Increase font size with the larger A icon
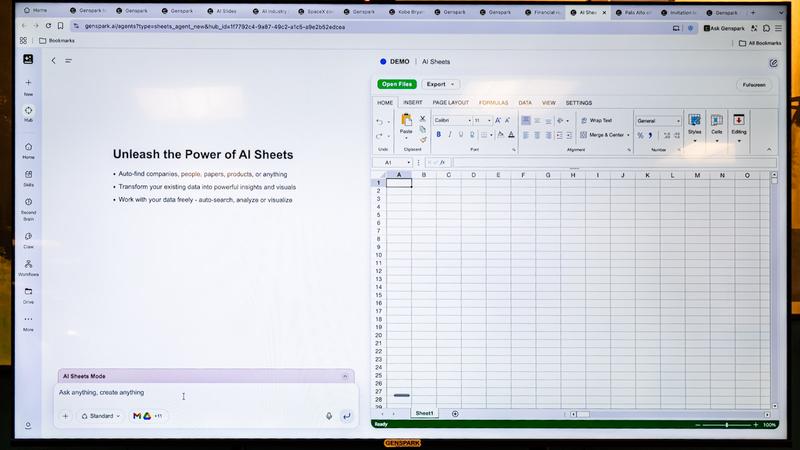 [498, 120]
